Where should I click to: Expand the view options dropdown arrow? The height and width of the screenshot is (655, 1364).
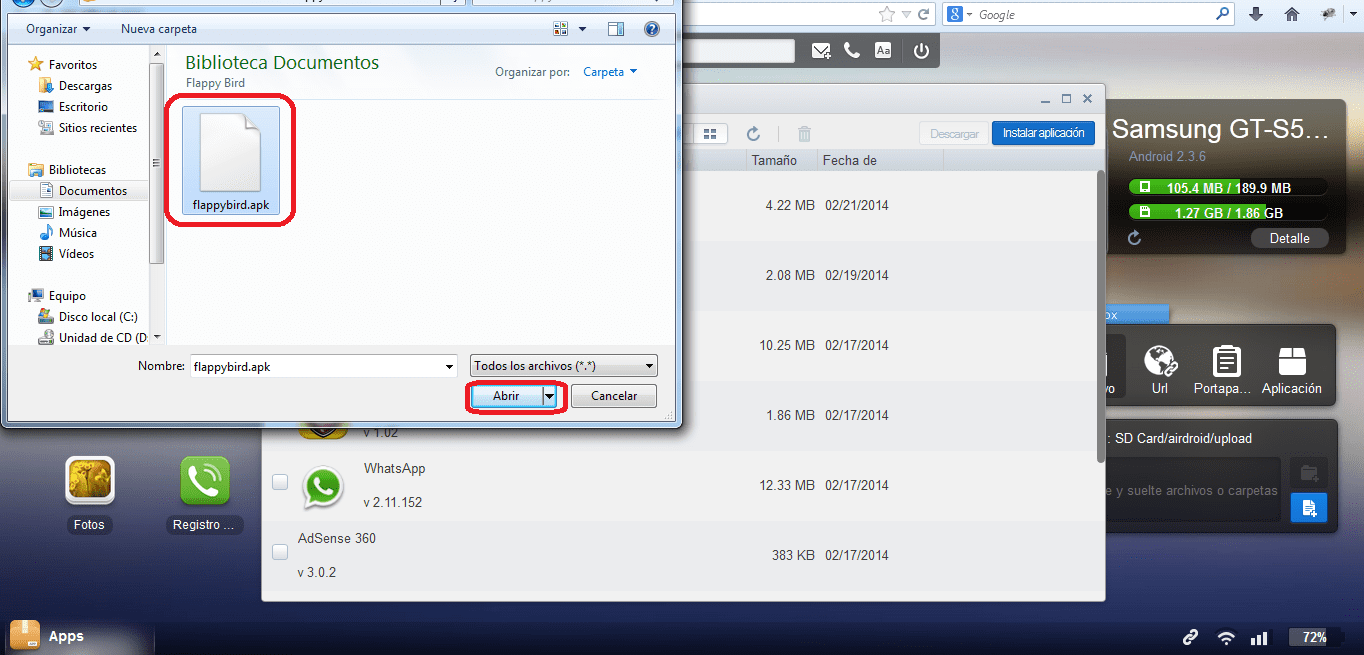coord(581,29)
